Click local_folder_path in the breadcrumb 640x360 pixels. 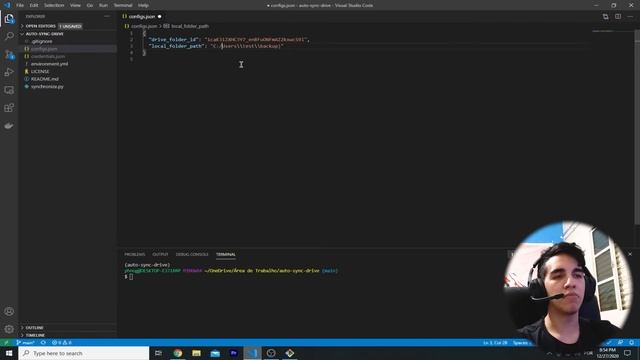click(190, 26)
